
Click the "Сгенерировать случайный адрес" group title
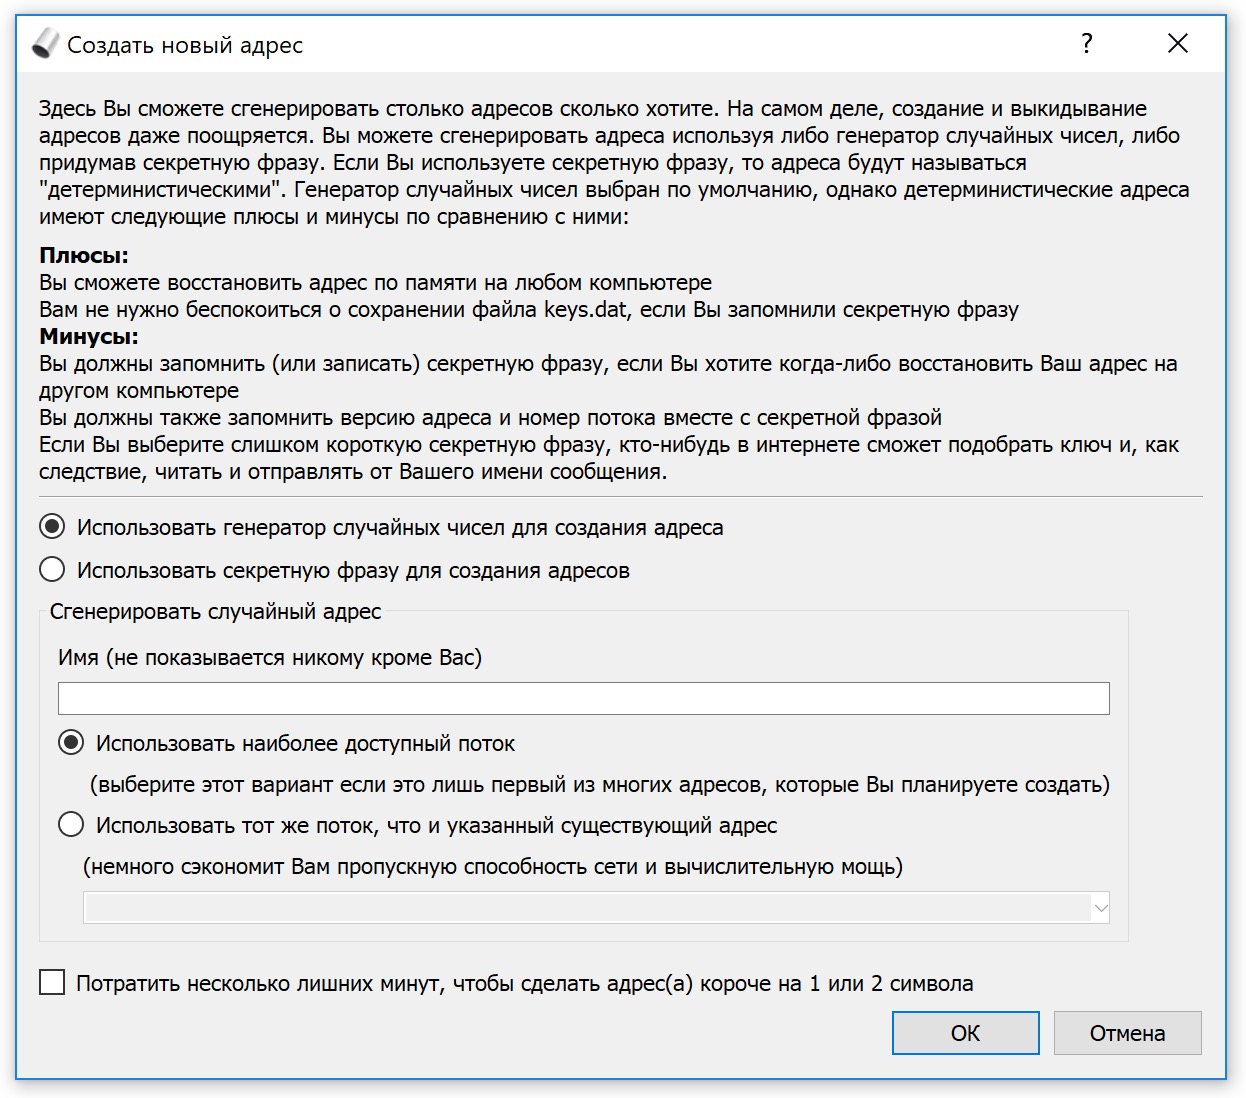(215, 611)
